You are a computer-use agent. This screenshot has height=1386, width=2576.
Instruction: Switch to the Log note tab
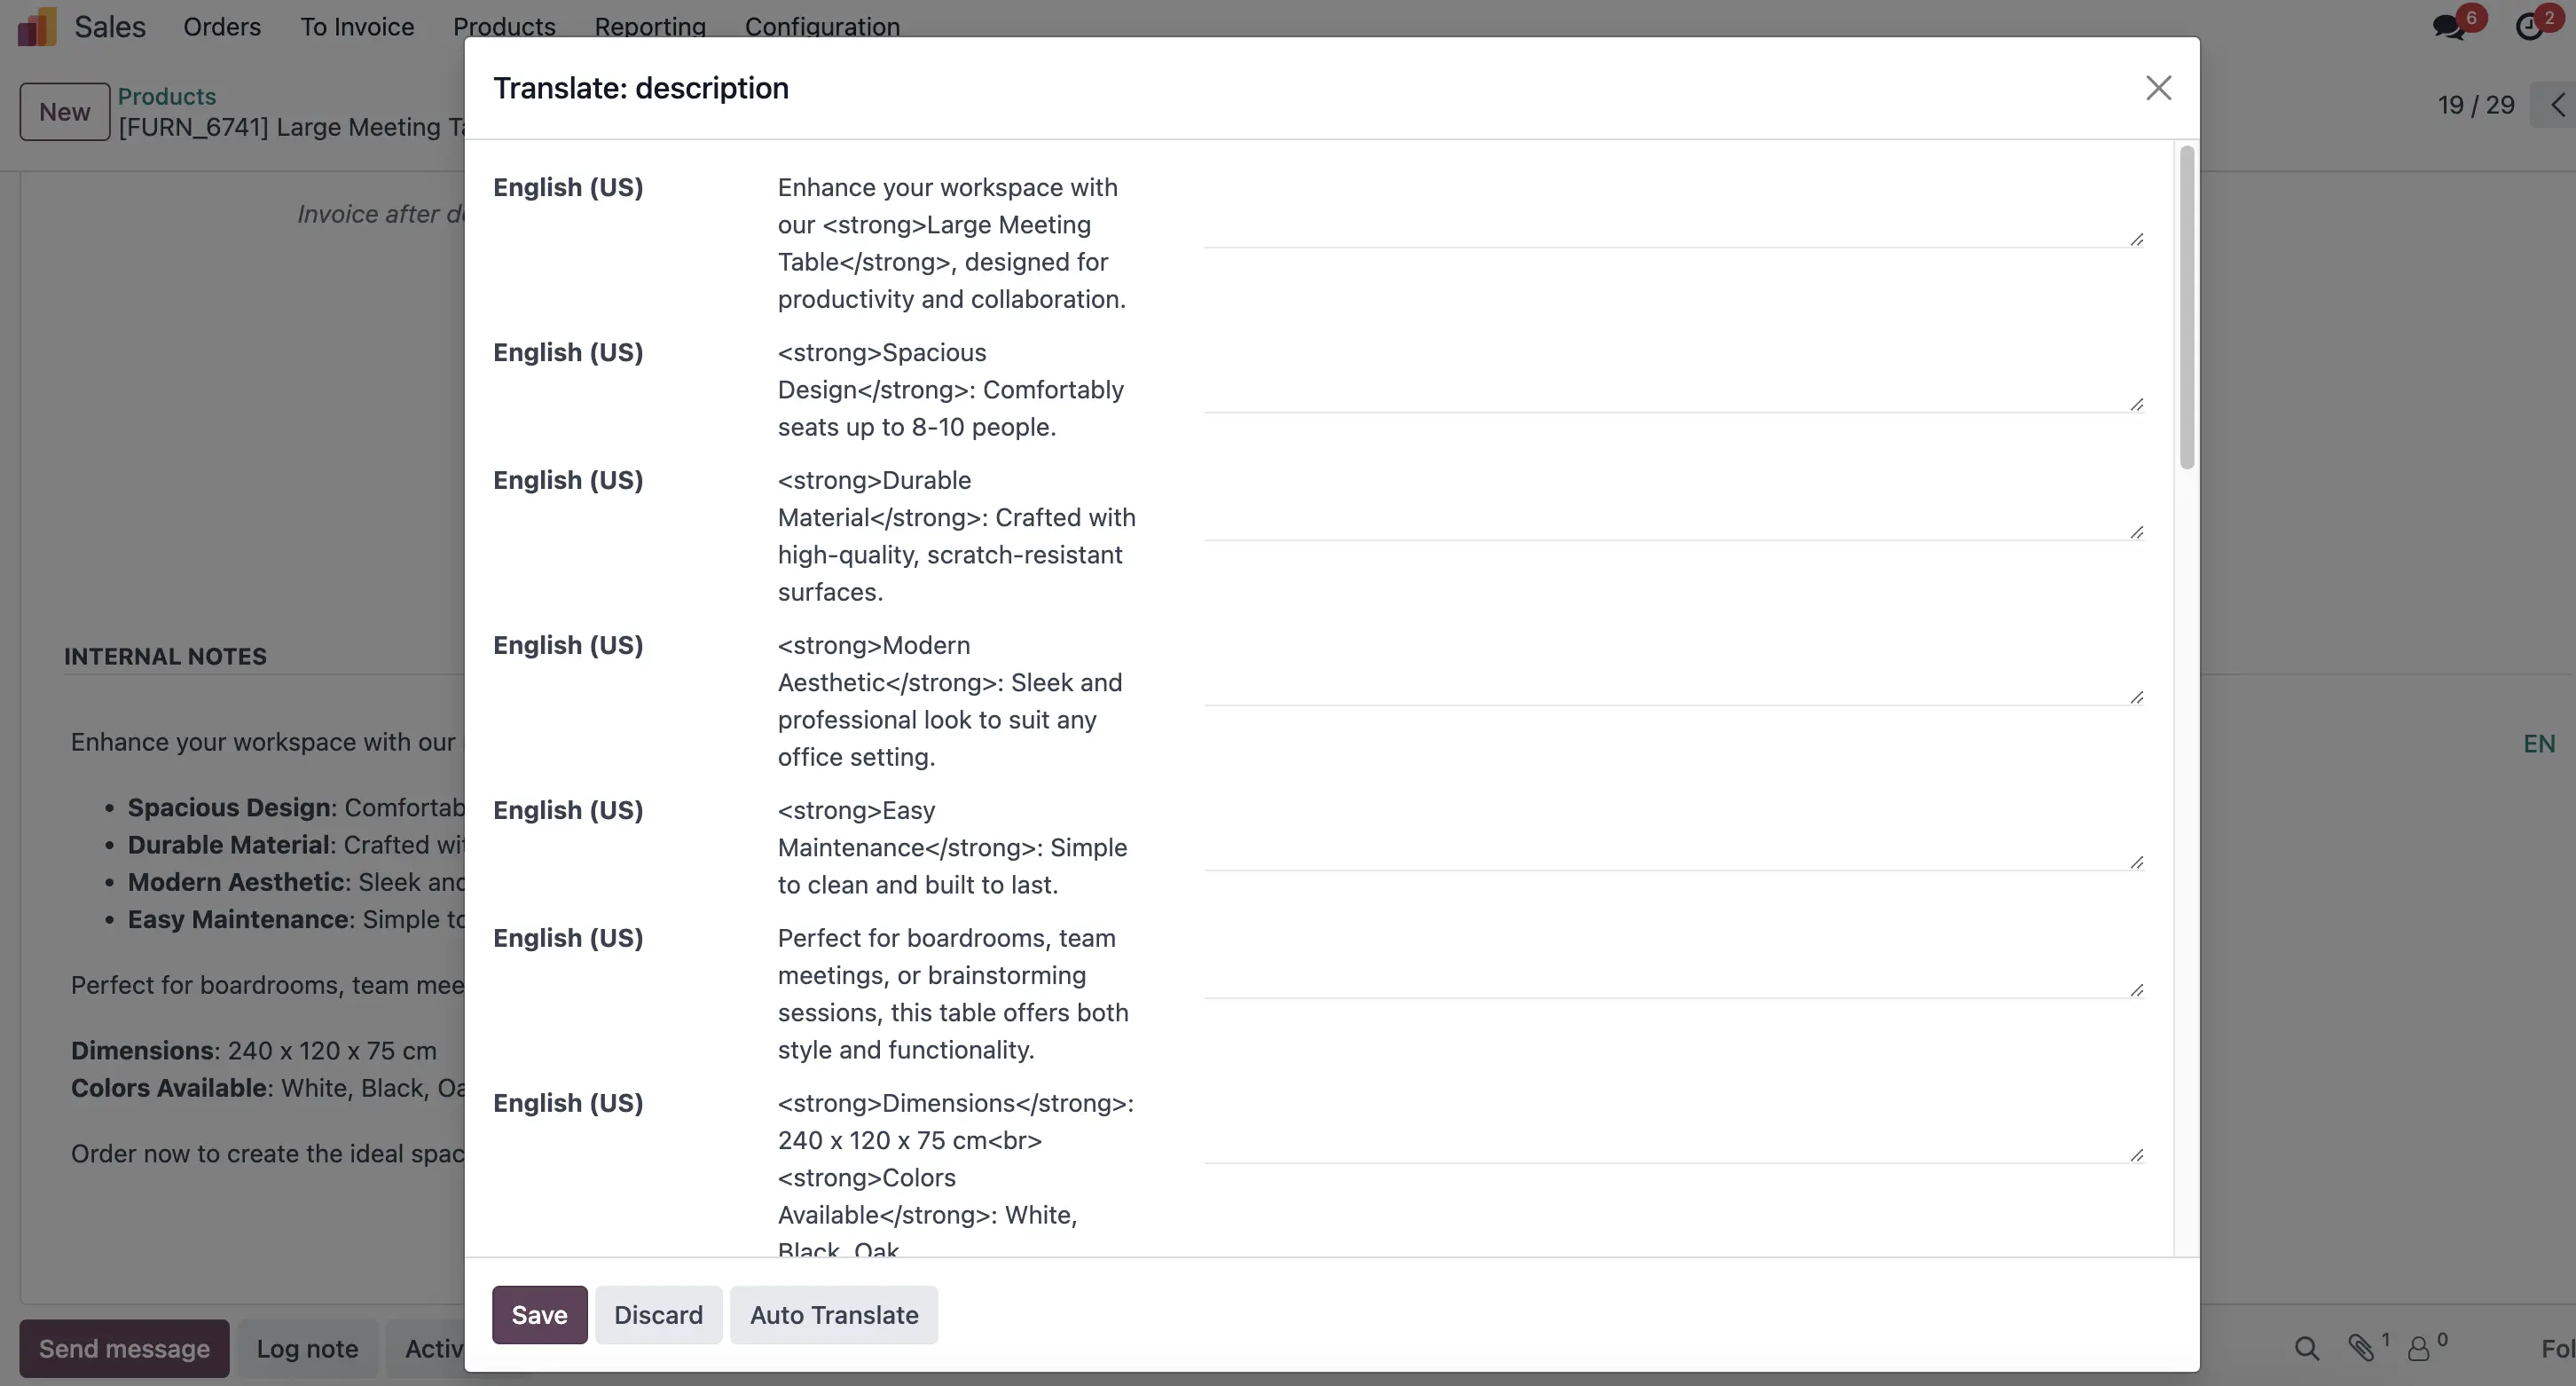pyautogui.click(x=307, y=1348)
